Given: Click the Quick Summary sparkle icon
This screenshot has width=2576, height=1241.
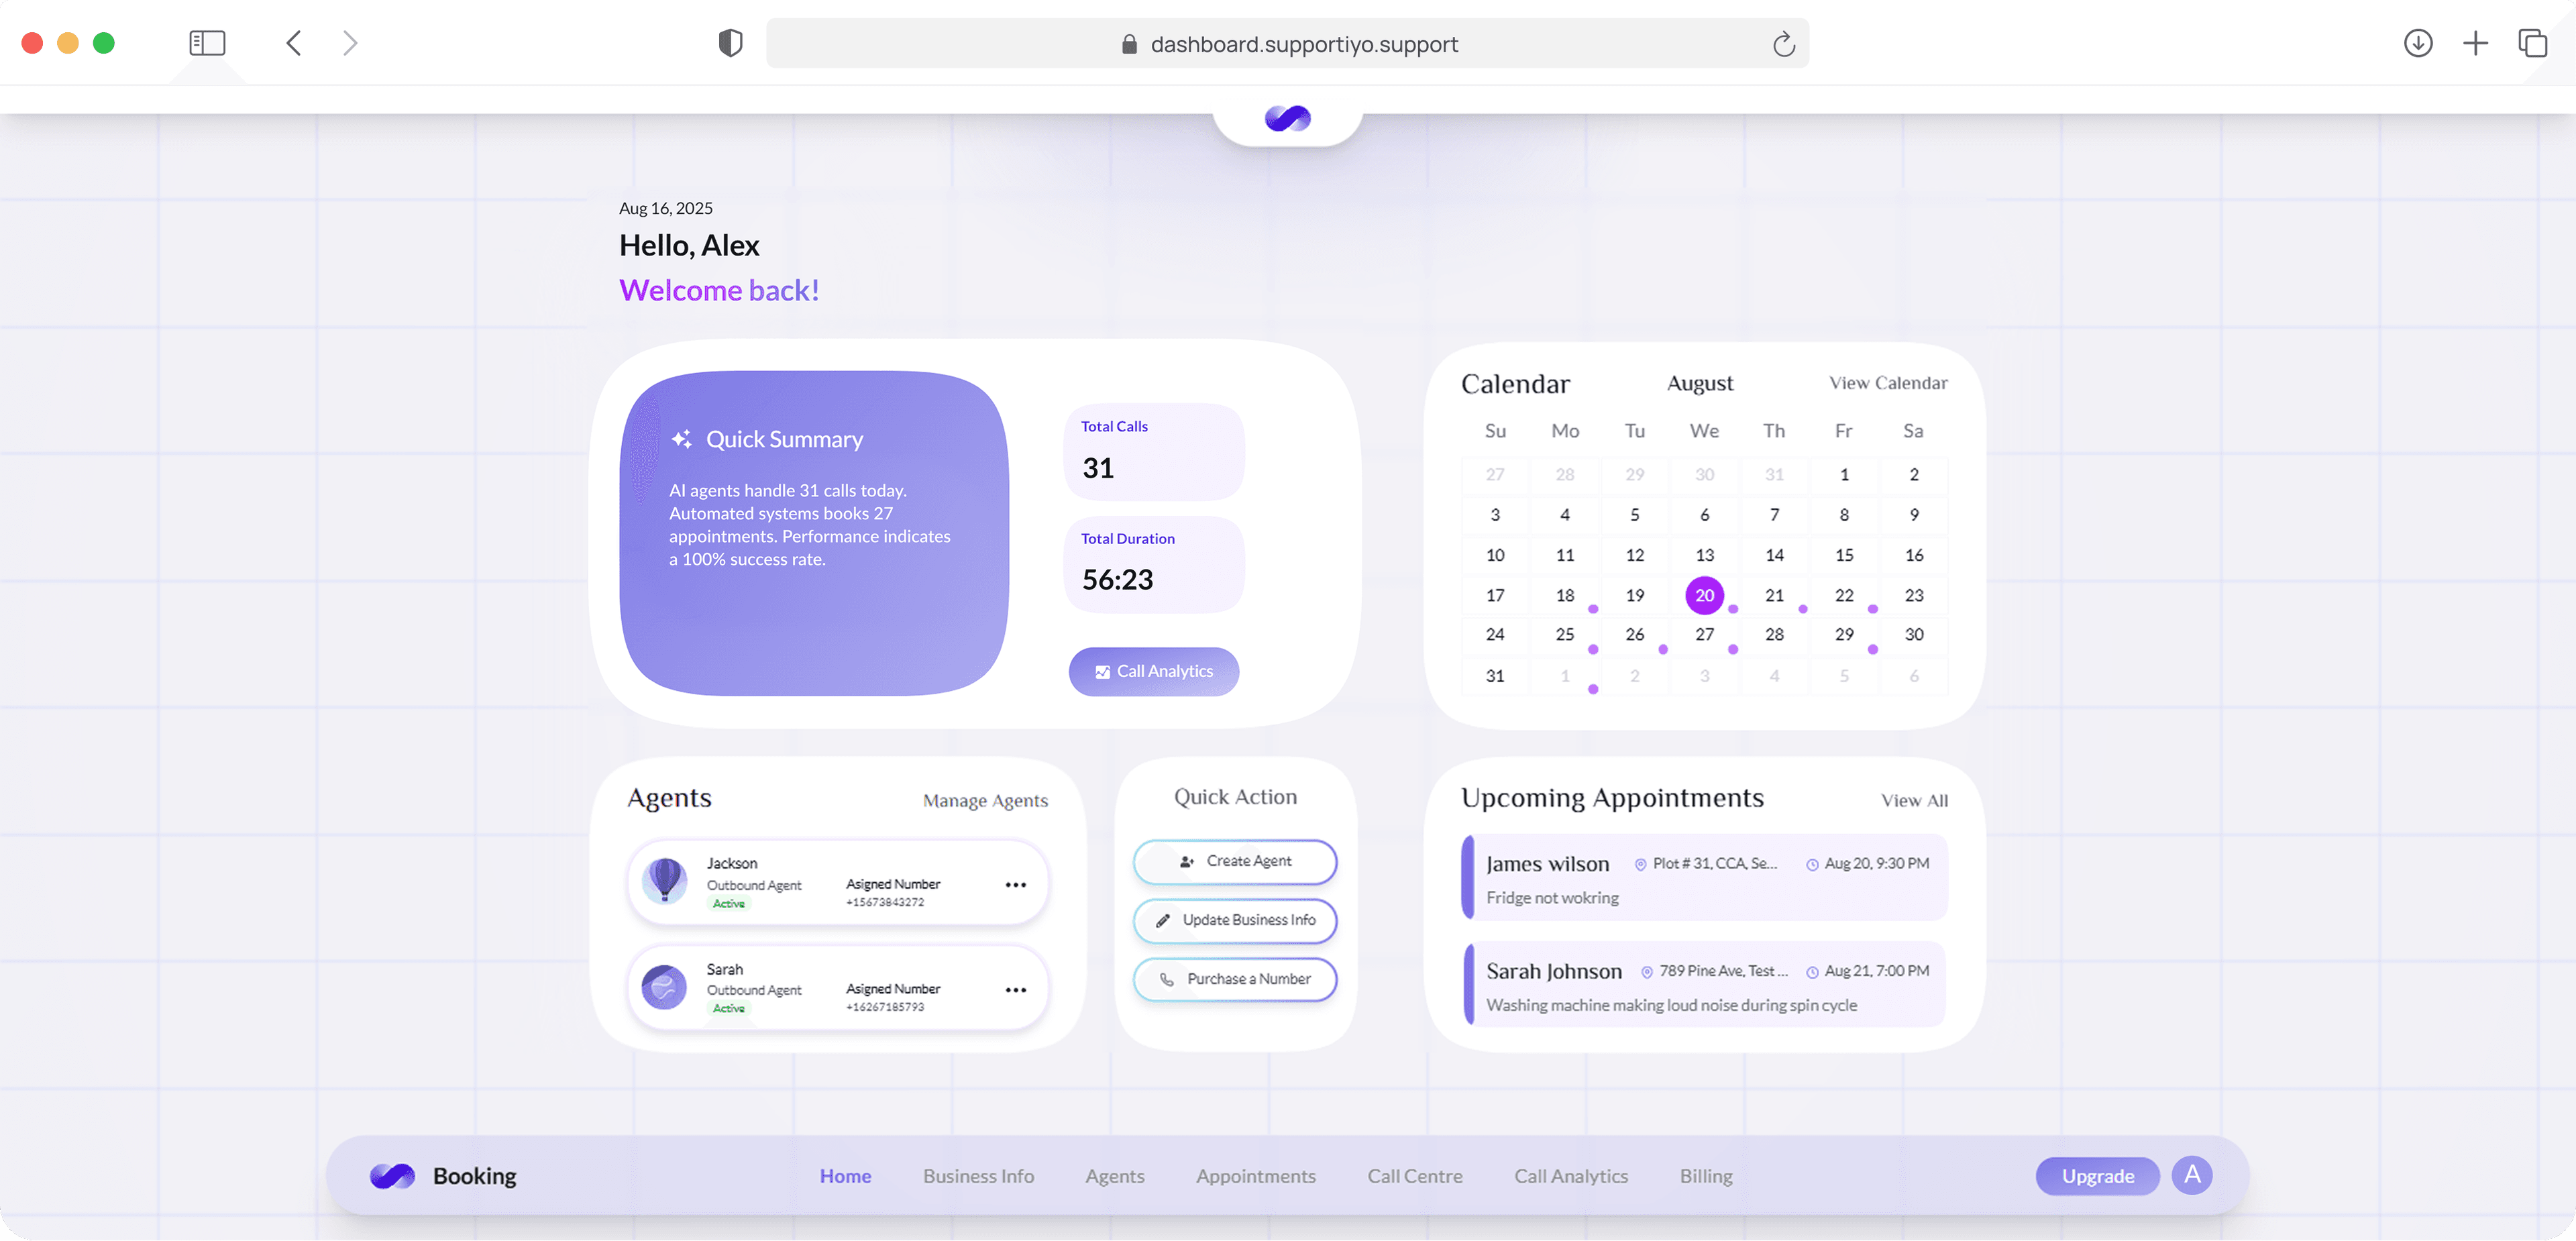Looking at the screenshot, I should click(681, 439).
